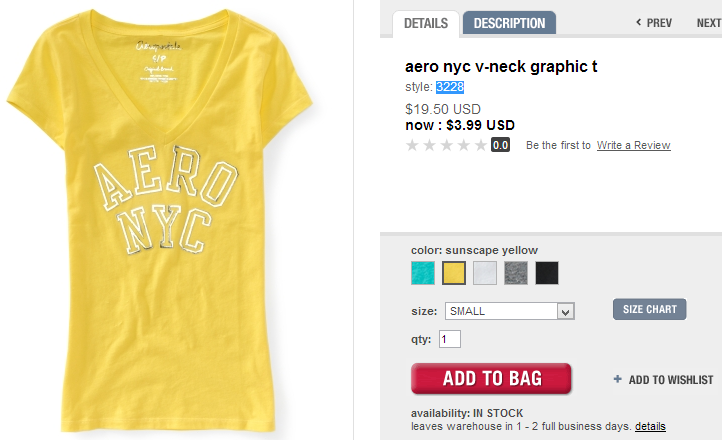Click the fifth rating star
722x440 pixels.
(480, 145)
